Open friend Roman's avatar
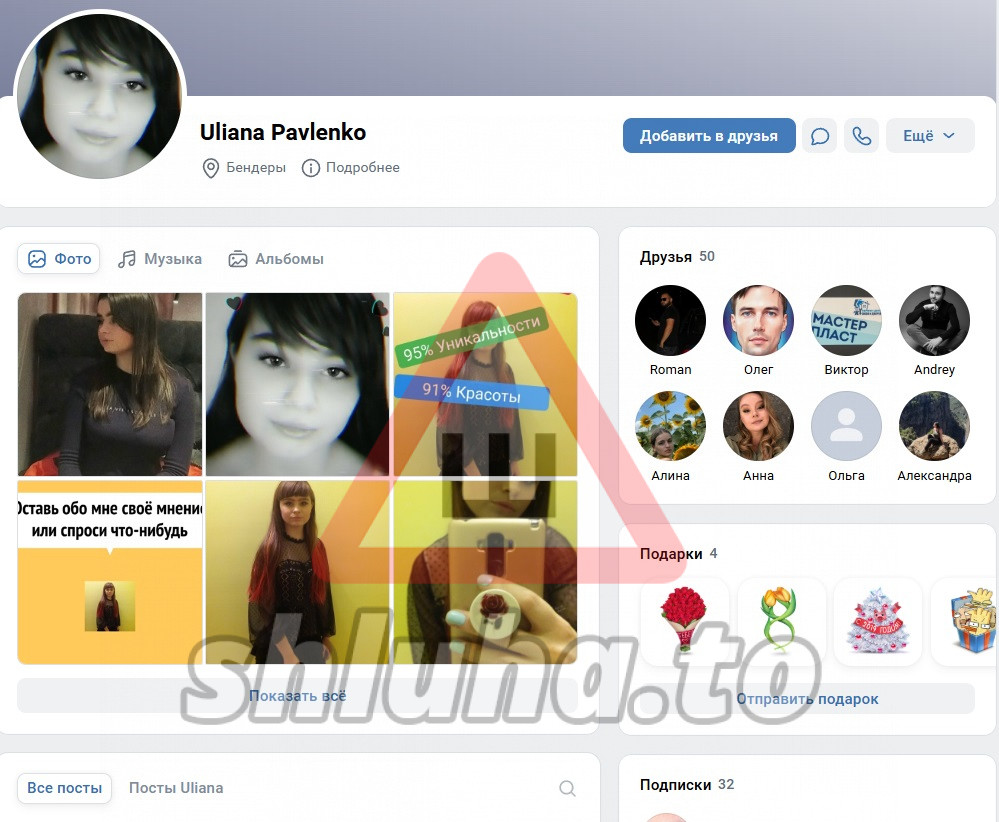Image resolution: width=999 pixels, height=822 pixels. coord(670,321)
